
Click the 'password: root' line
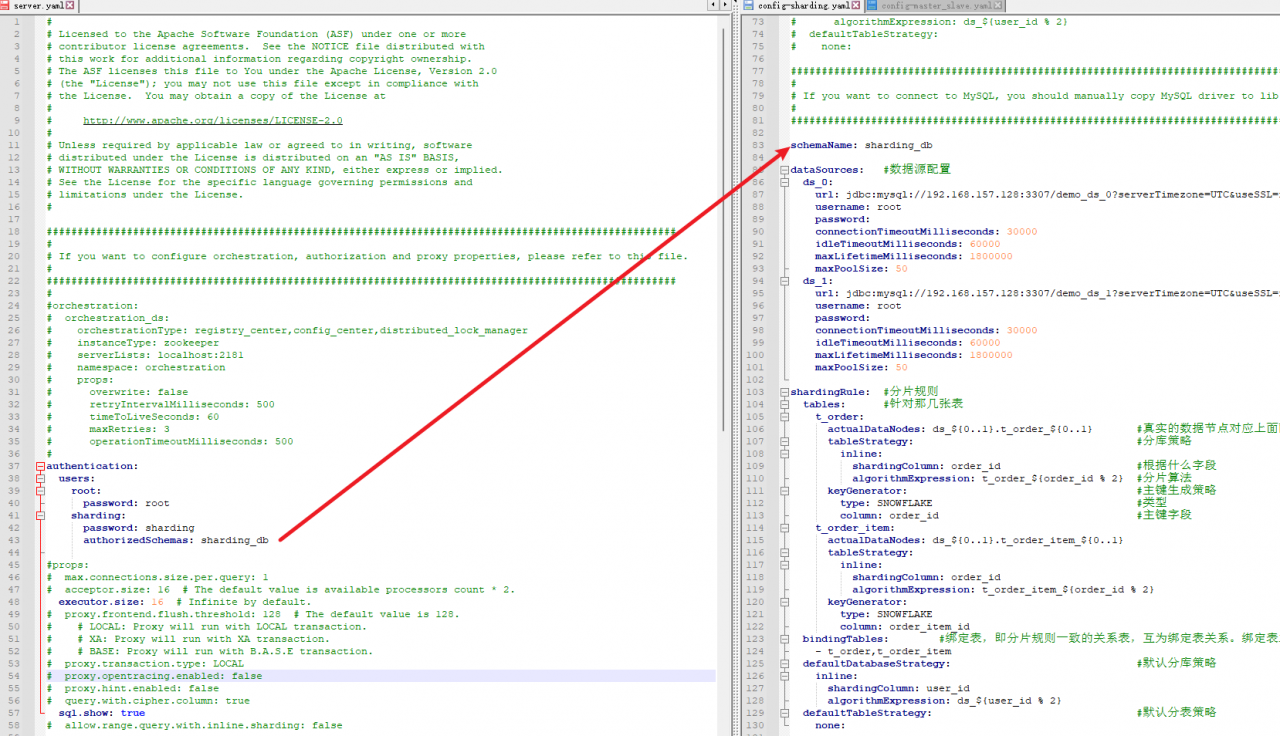126,503
